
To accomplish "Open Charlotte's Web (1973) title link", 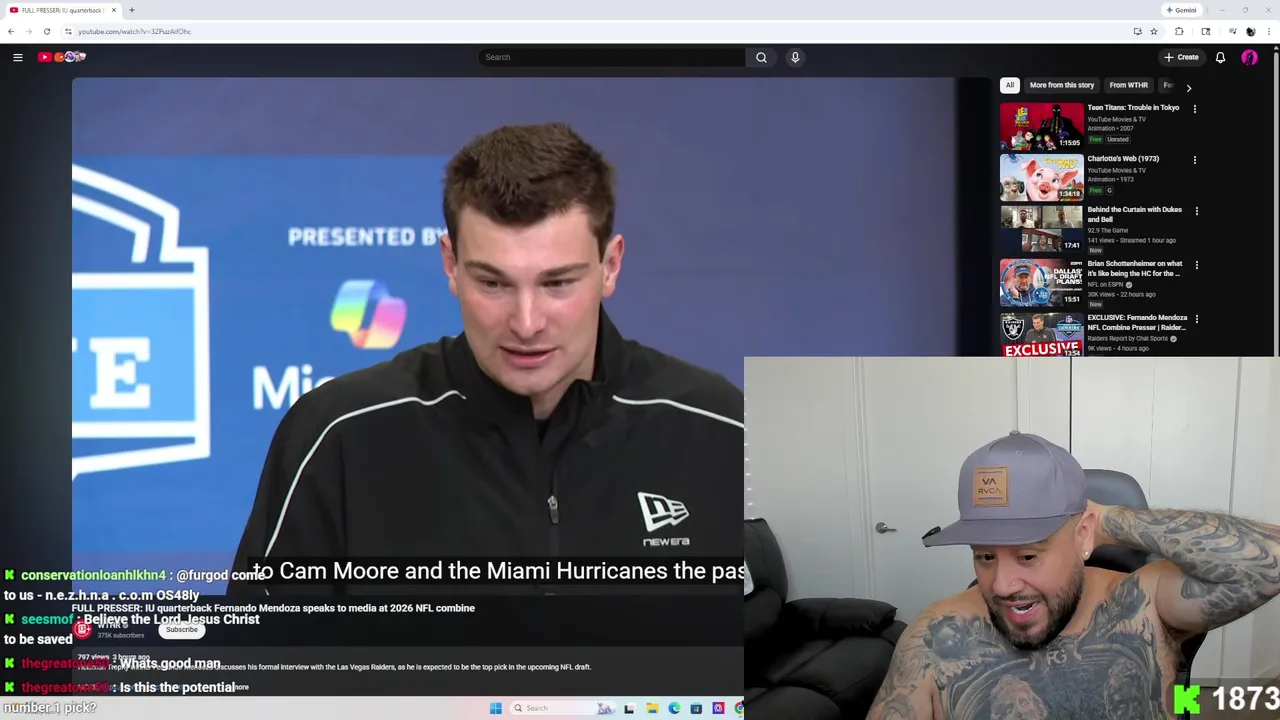I will 1123,159.
